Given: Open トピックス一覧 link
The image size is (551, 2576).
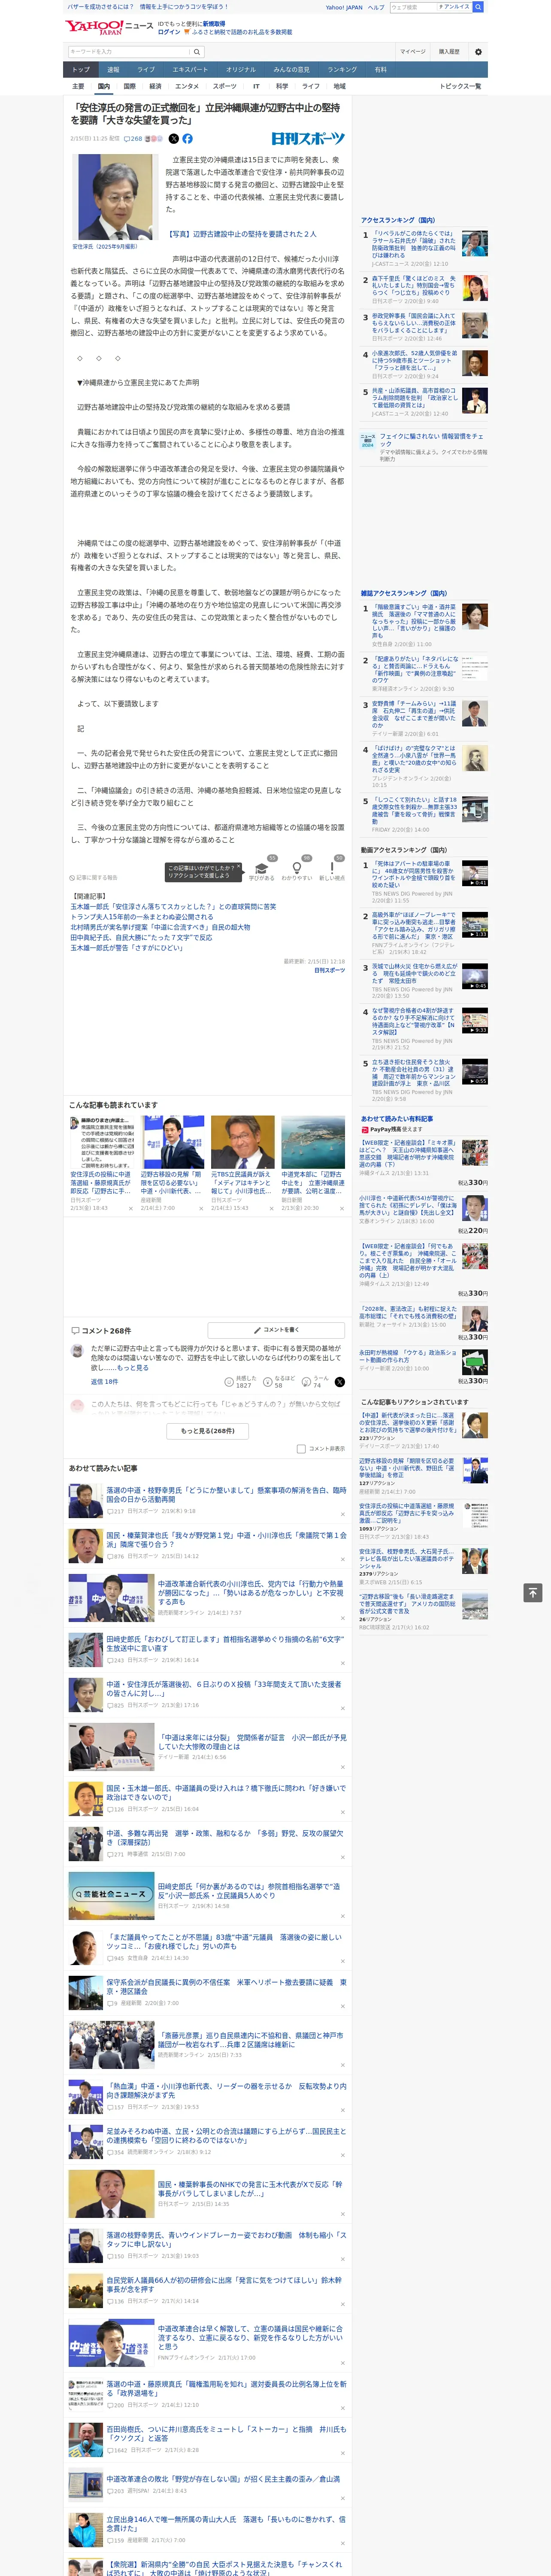Looking at the screenshot, I should coord(460,86).
